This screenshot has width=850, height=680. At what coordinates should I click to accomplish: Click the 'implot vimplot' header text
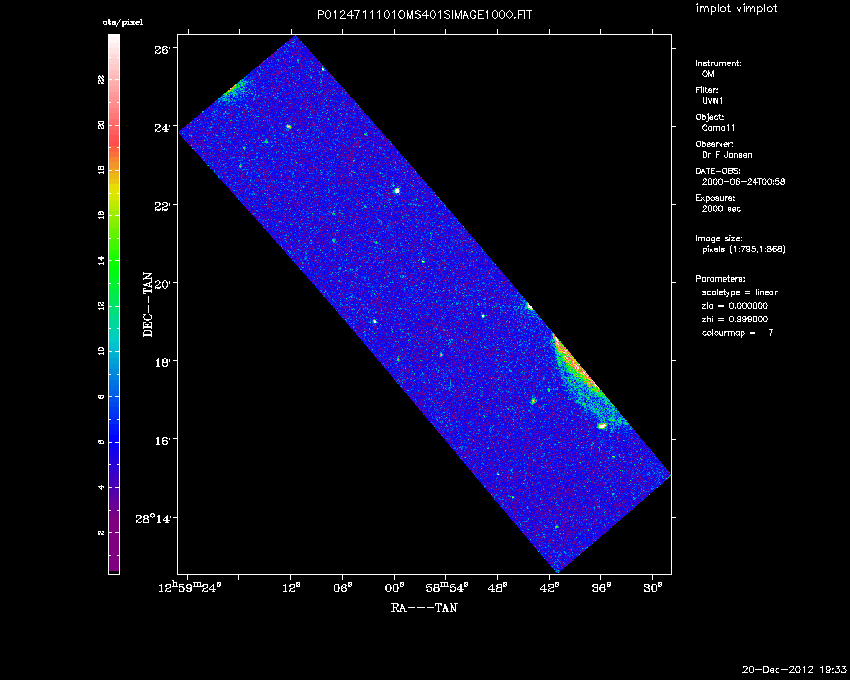pos(736,9)
